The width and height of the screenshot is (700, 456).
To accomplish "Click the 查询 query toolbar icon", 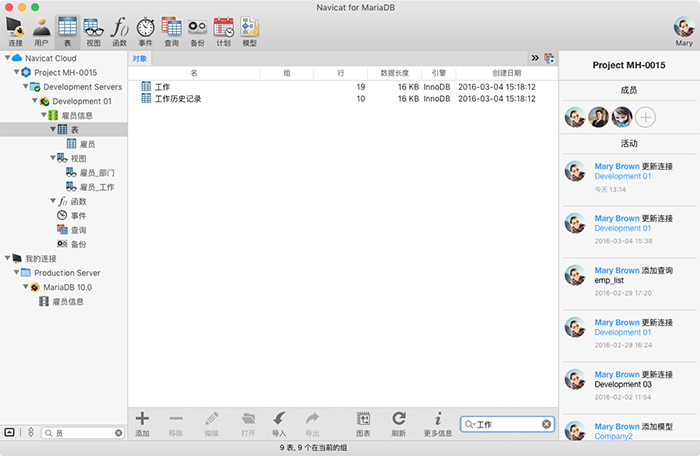I will pos(171,31).
